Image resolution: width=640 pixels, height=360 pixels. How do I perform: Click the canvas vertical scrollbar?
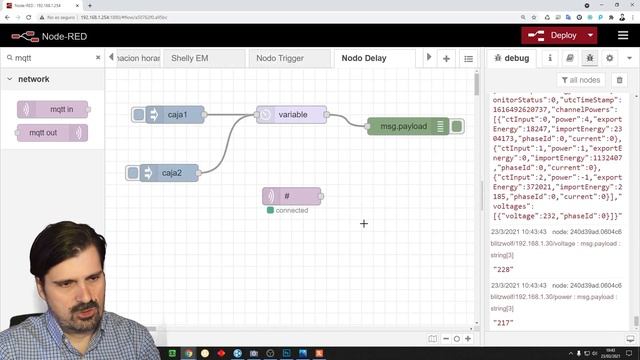[476, 84]
